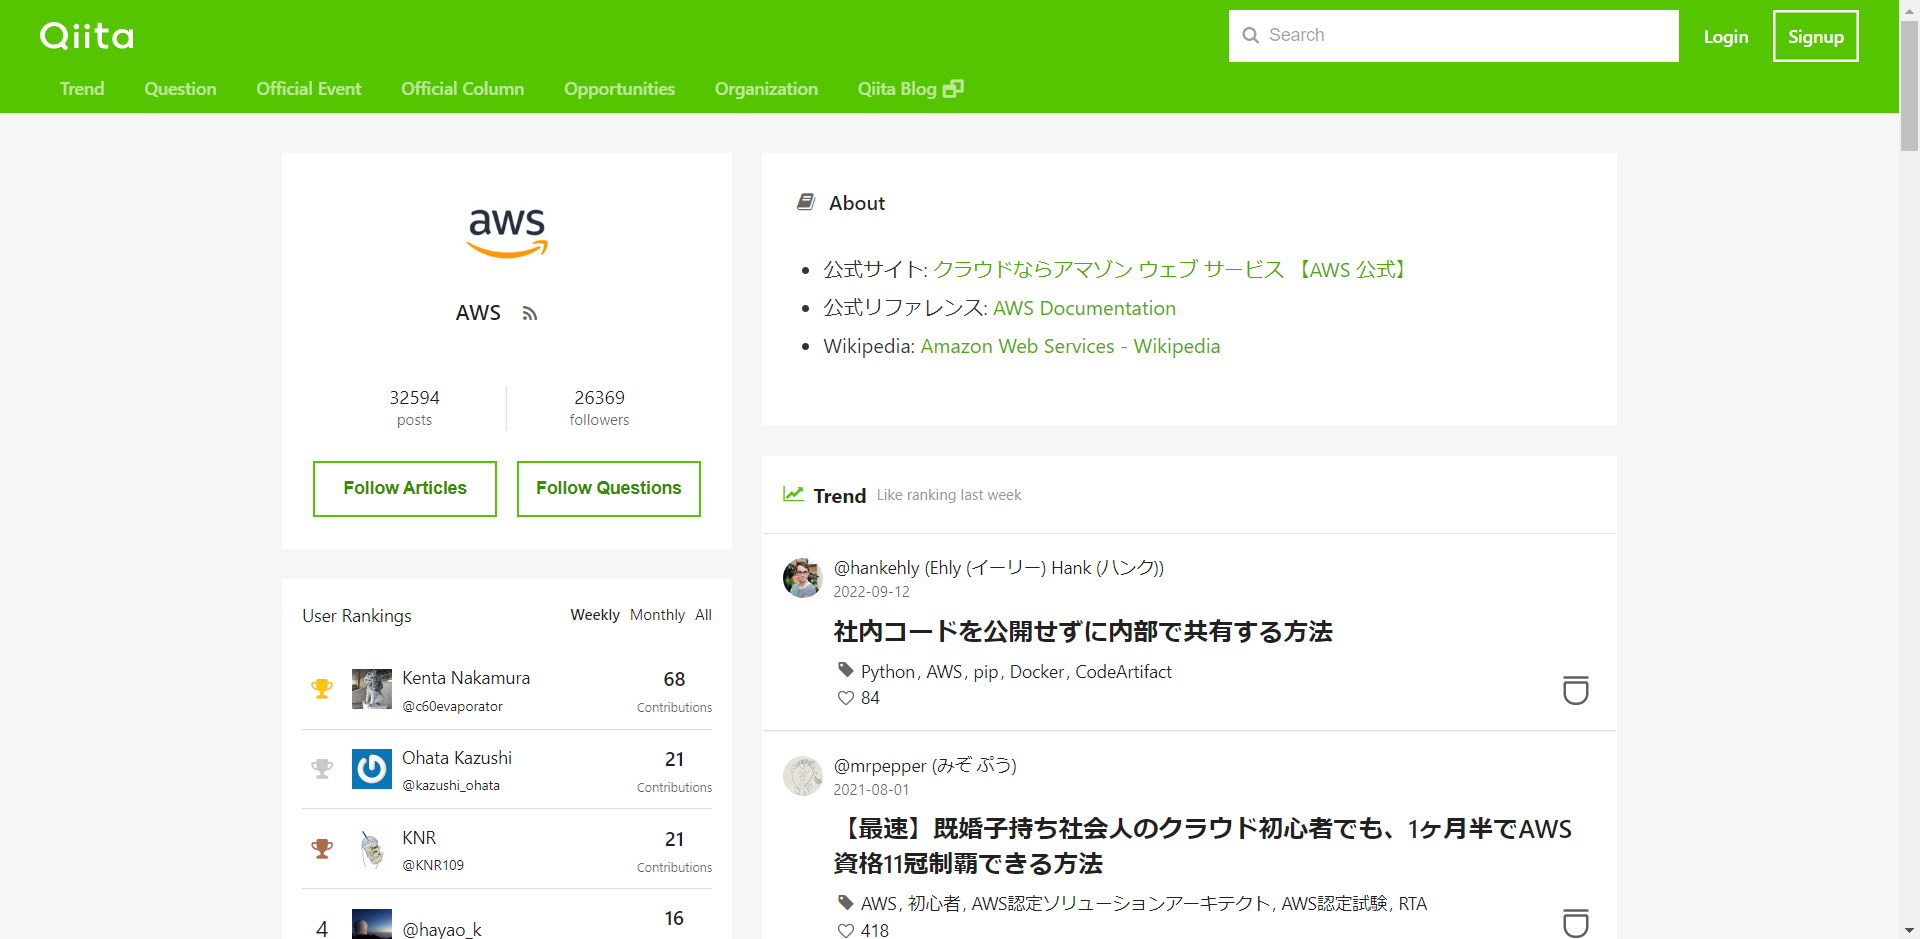Click the heart icon showing 418 likes

pos(846,930)
